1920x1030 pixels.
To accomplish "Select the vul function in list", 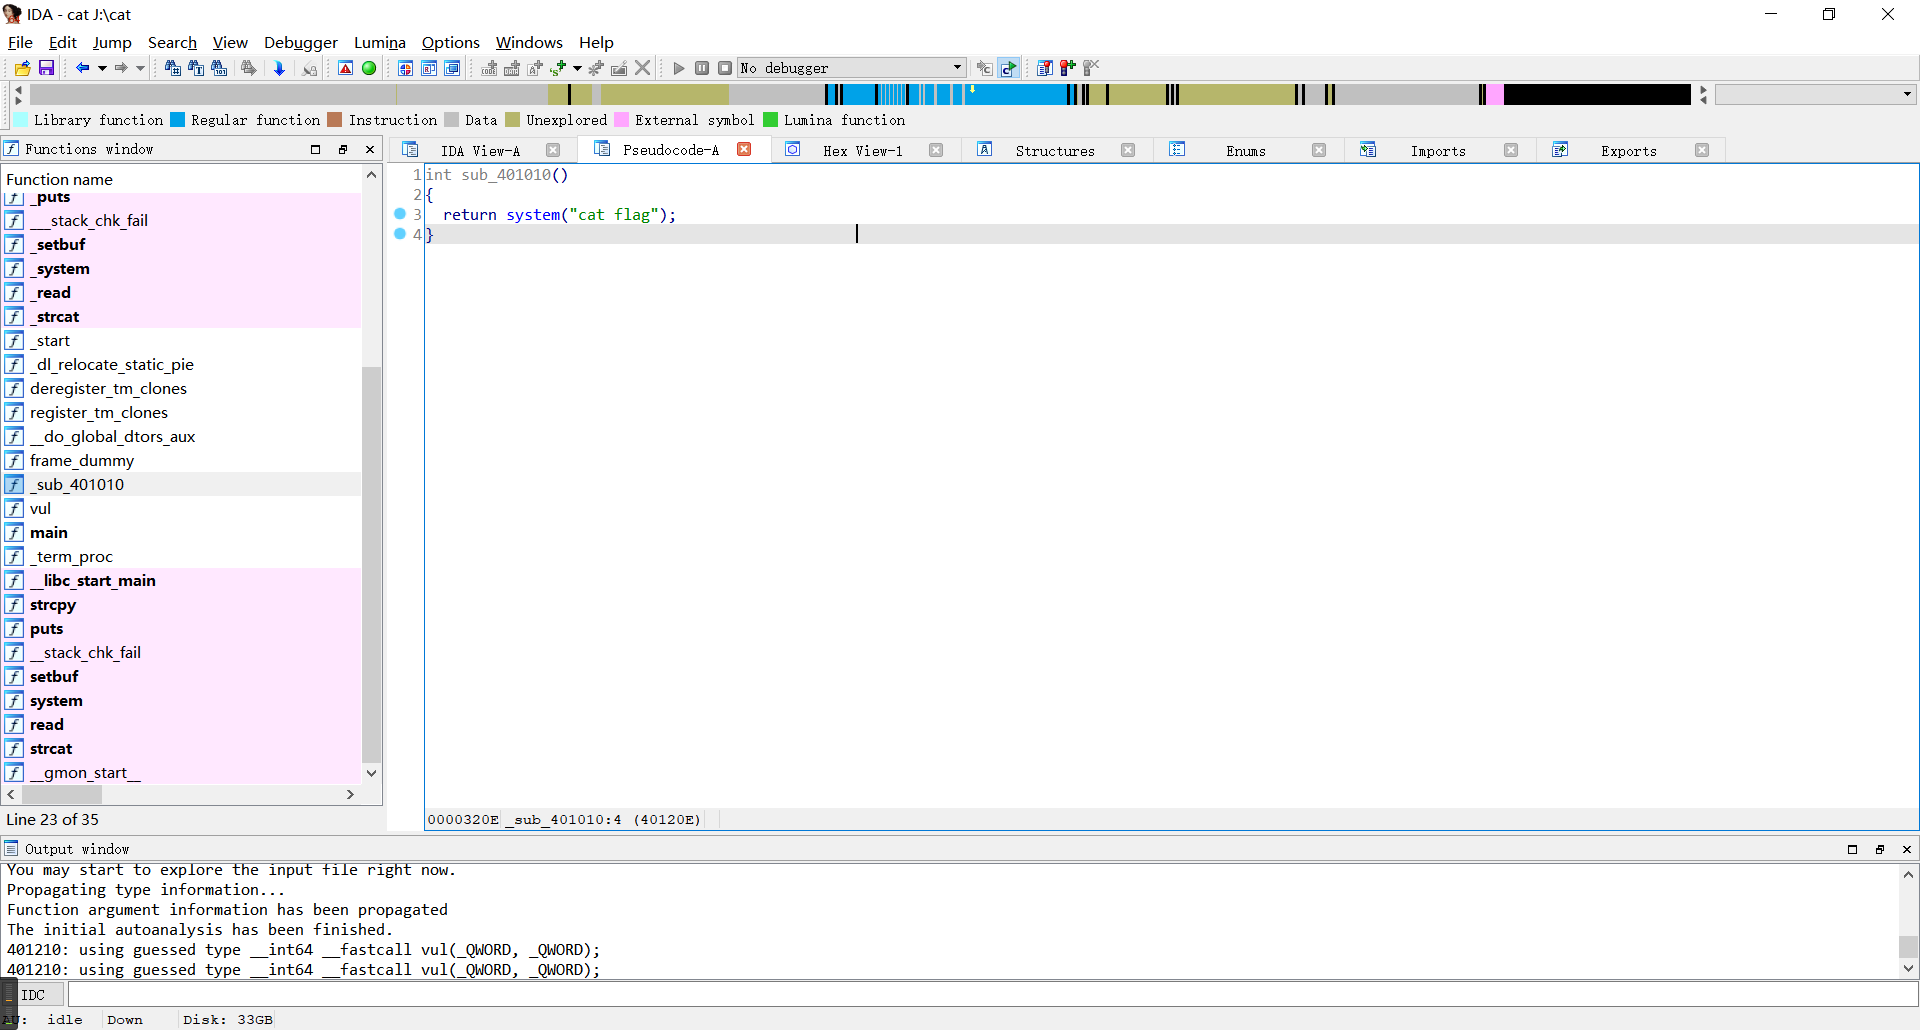I will pos(40,509).
